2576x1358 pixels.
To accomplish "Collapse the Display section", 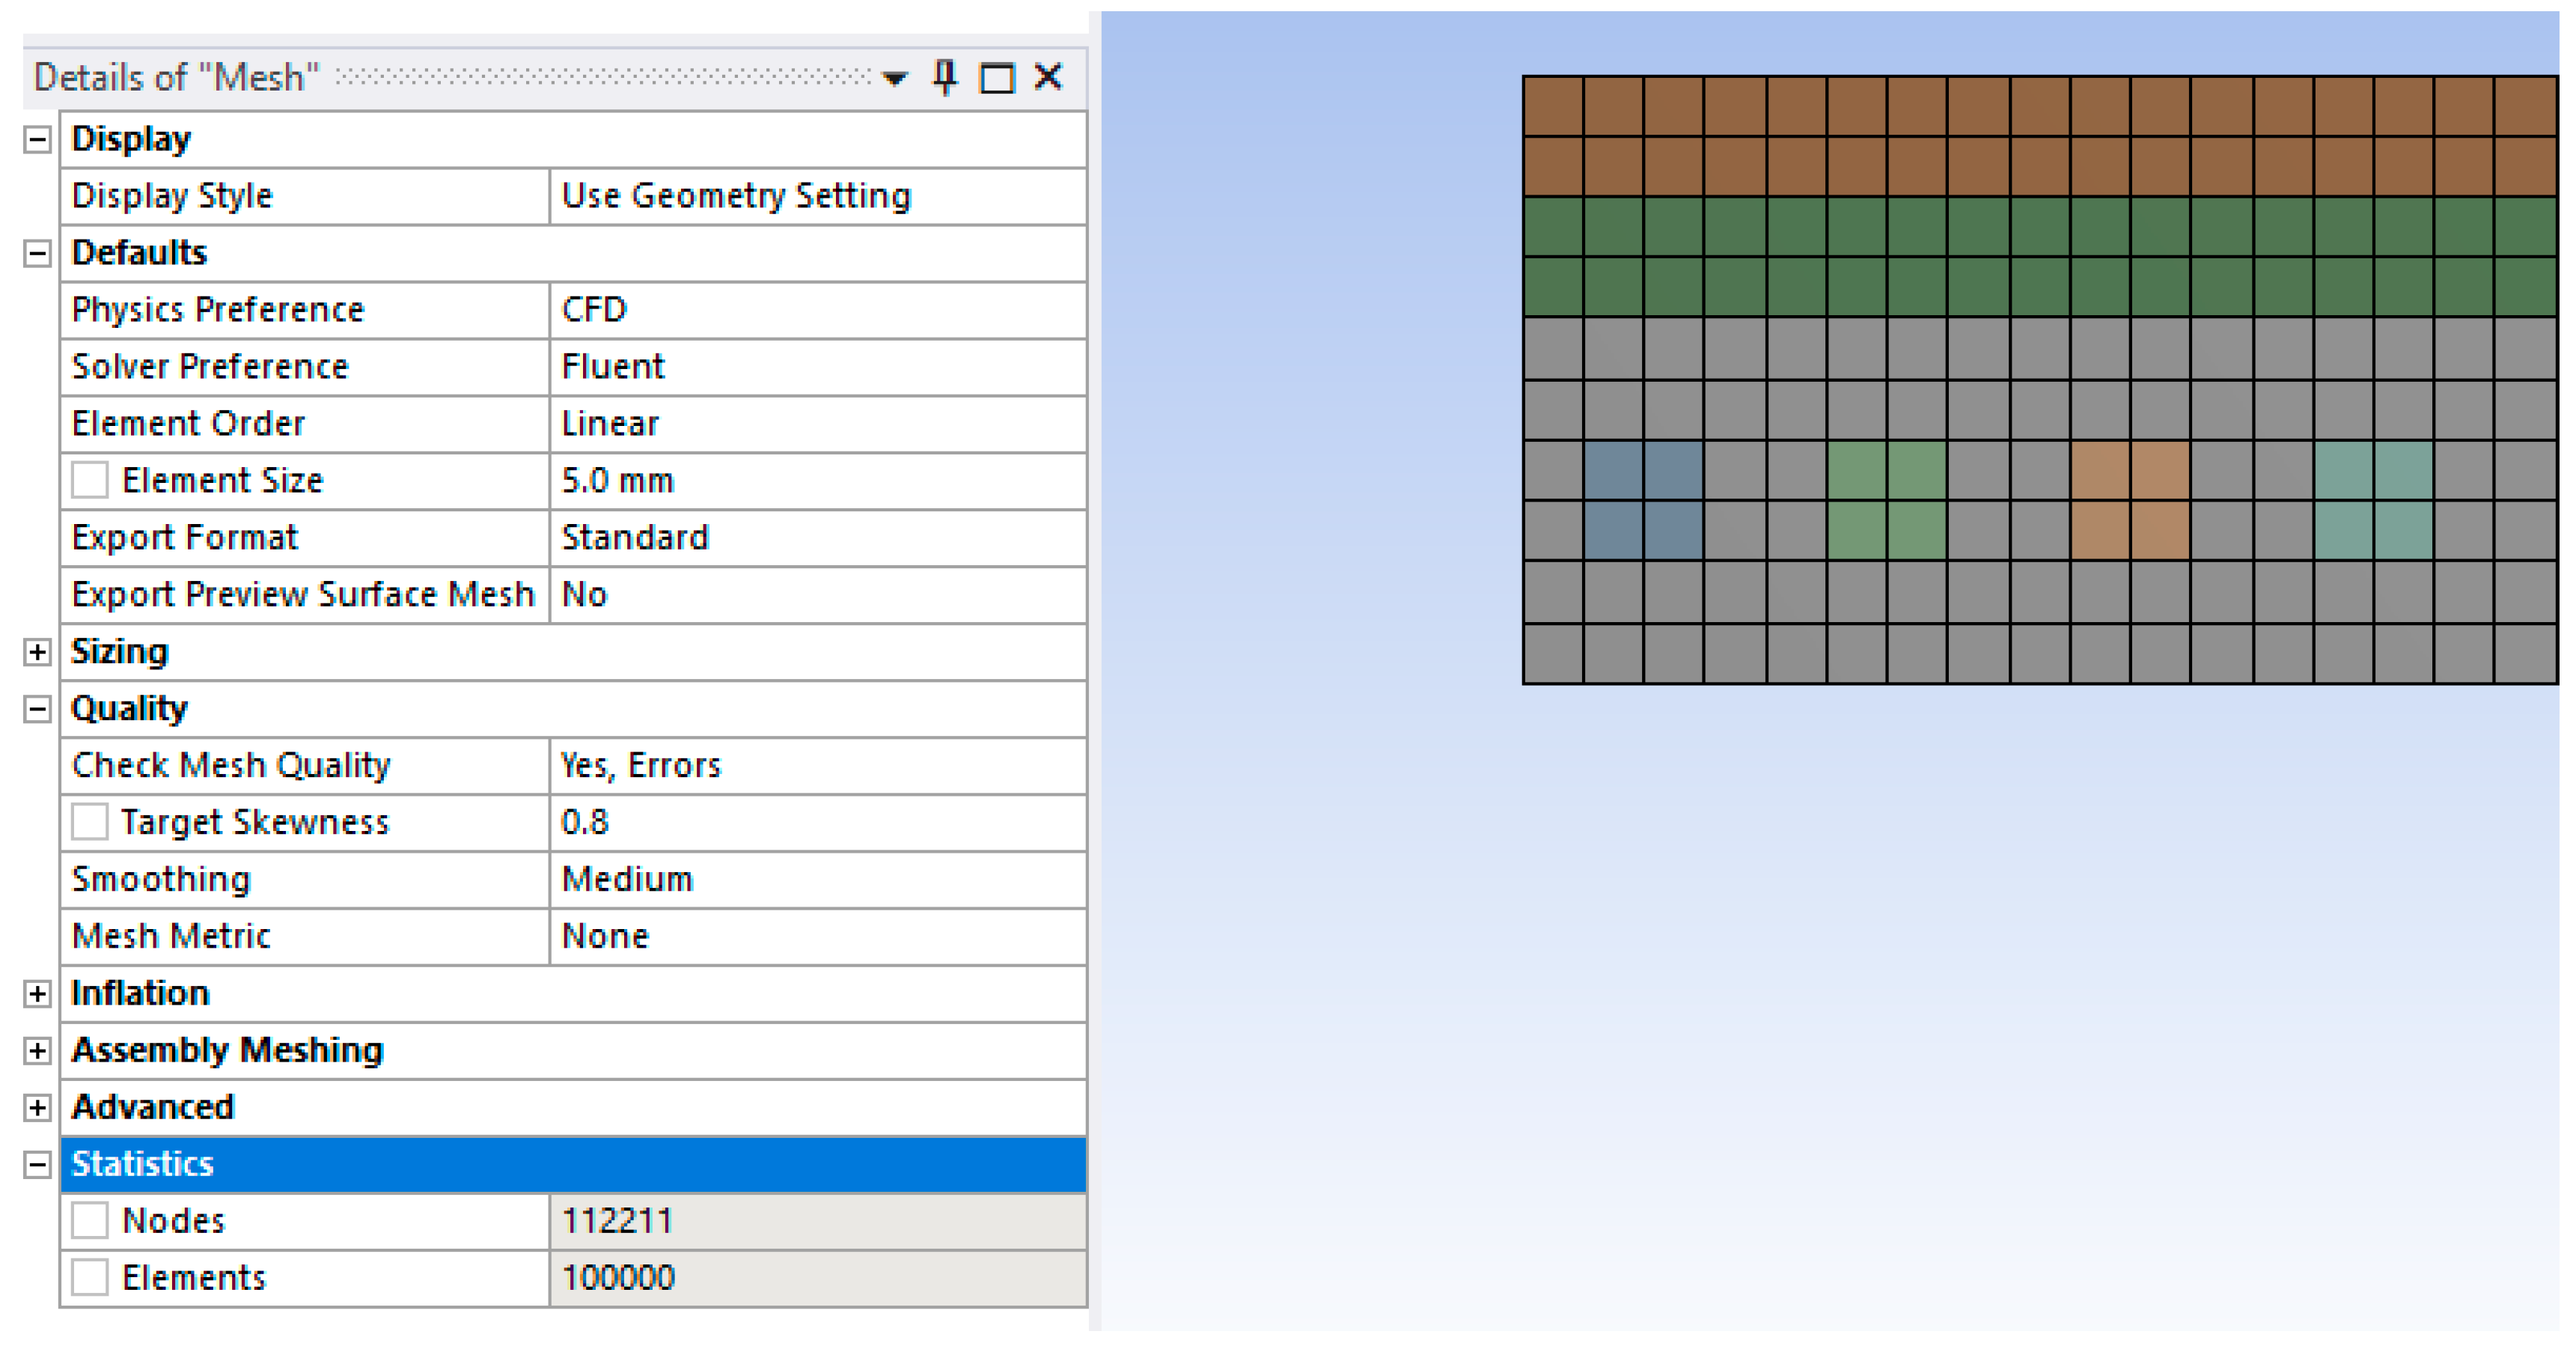I will click(x=37, y=139).
